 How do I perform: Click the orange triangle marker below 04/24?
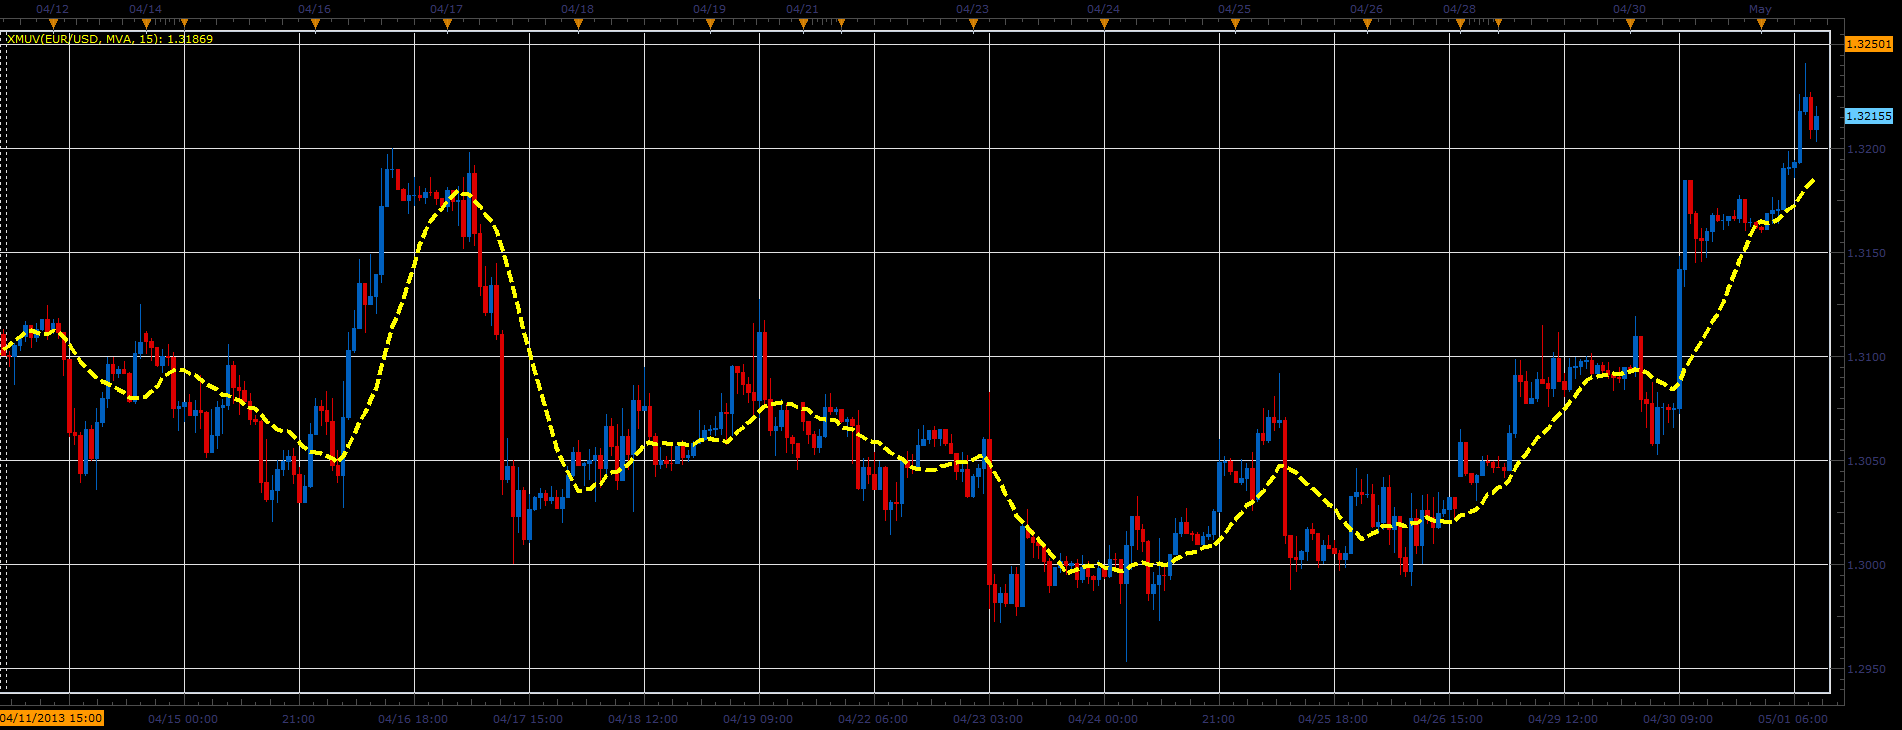pyautogui.click(x=1104, y=23)
